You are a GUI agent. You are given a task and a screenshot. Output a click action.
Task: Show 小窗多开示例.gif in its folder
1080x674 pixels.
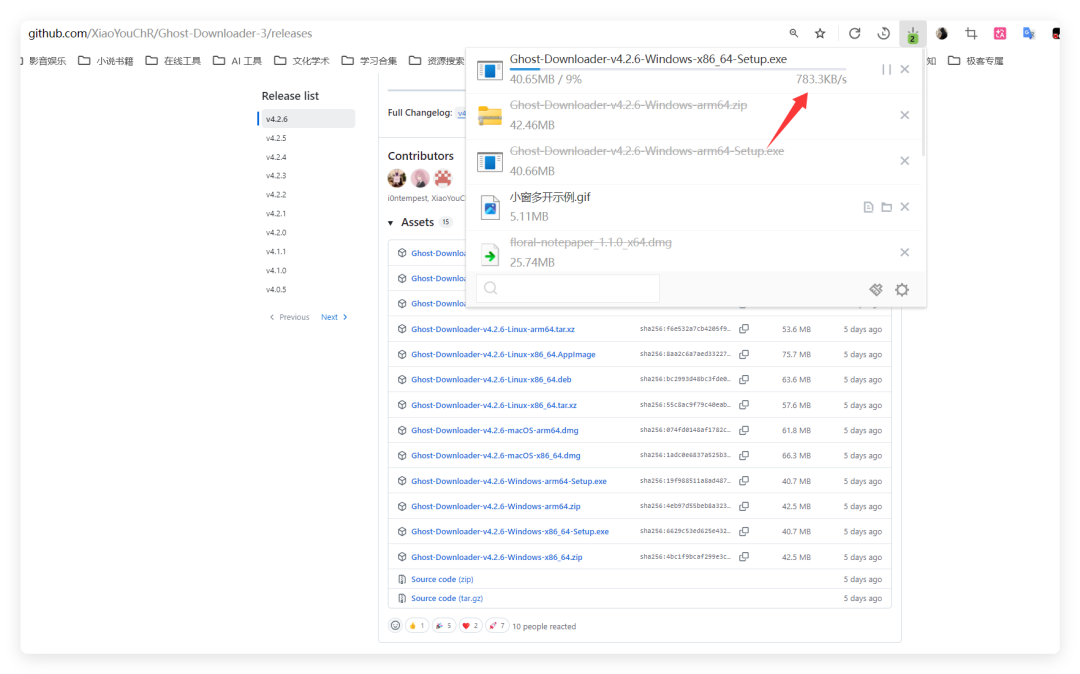click(x=886, y=207)
